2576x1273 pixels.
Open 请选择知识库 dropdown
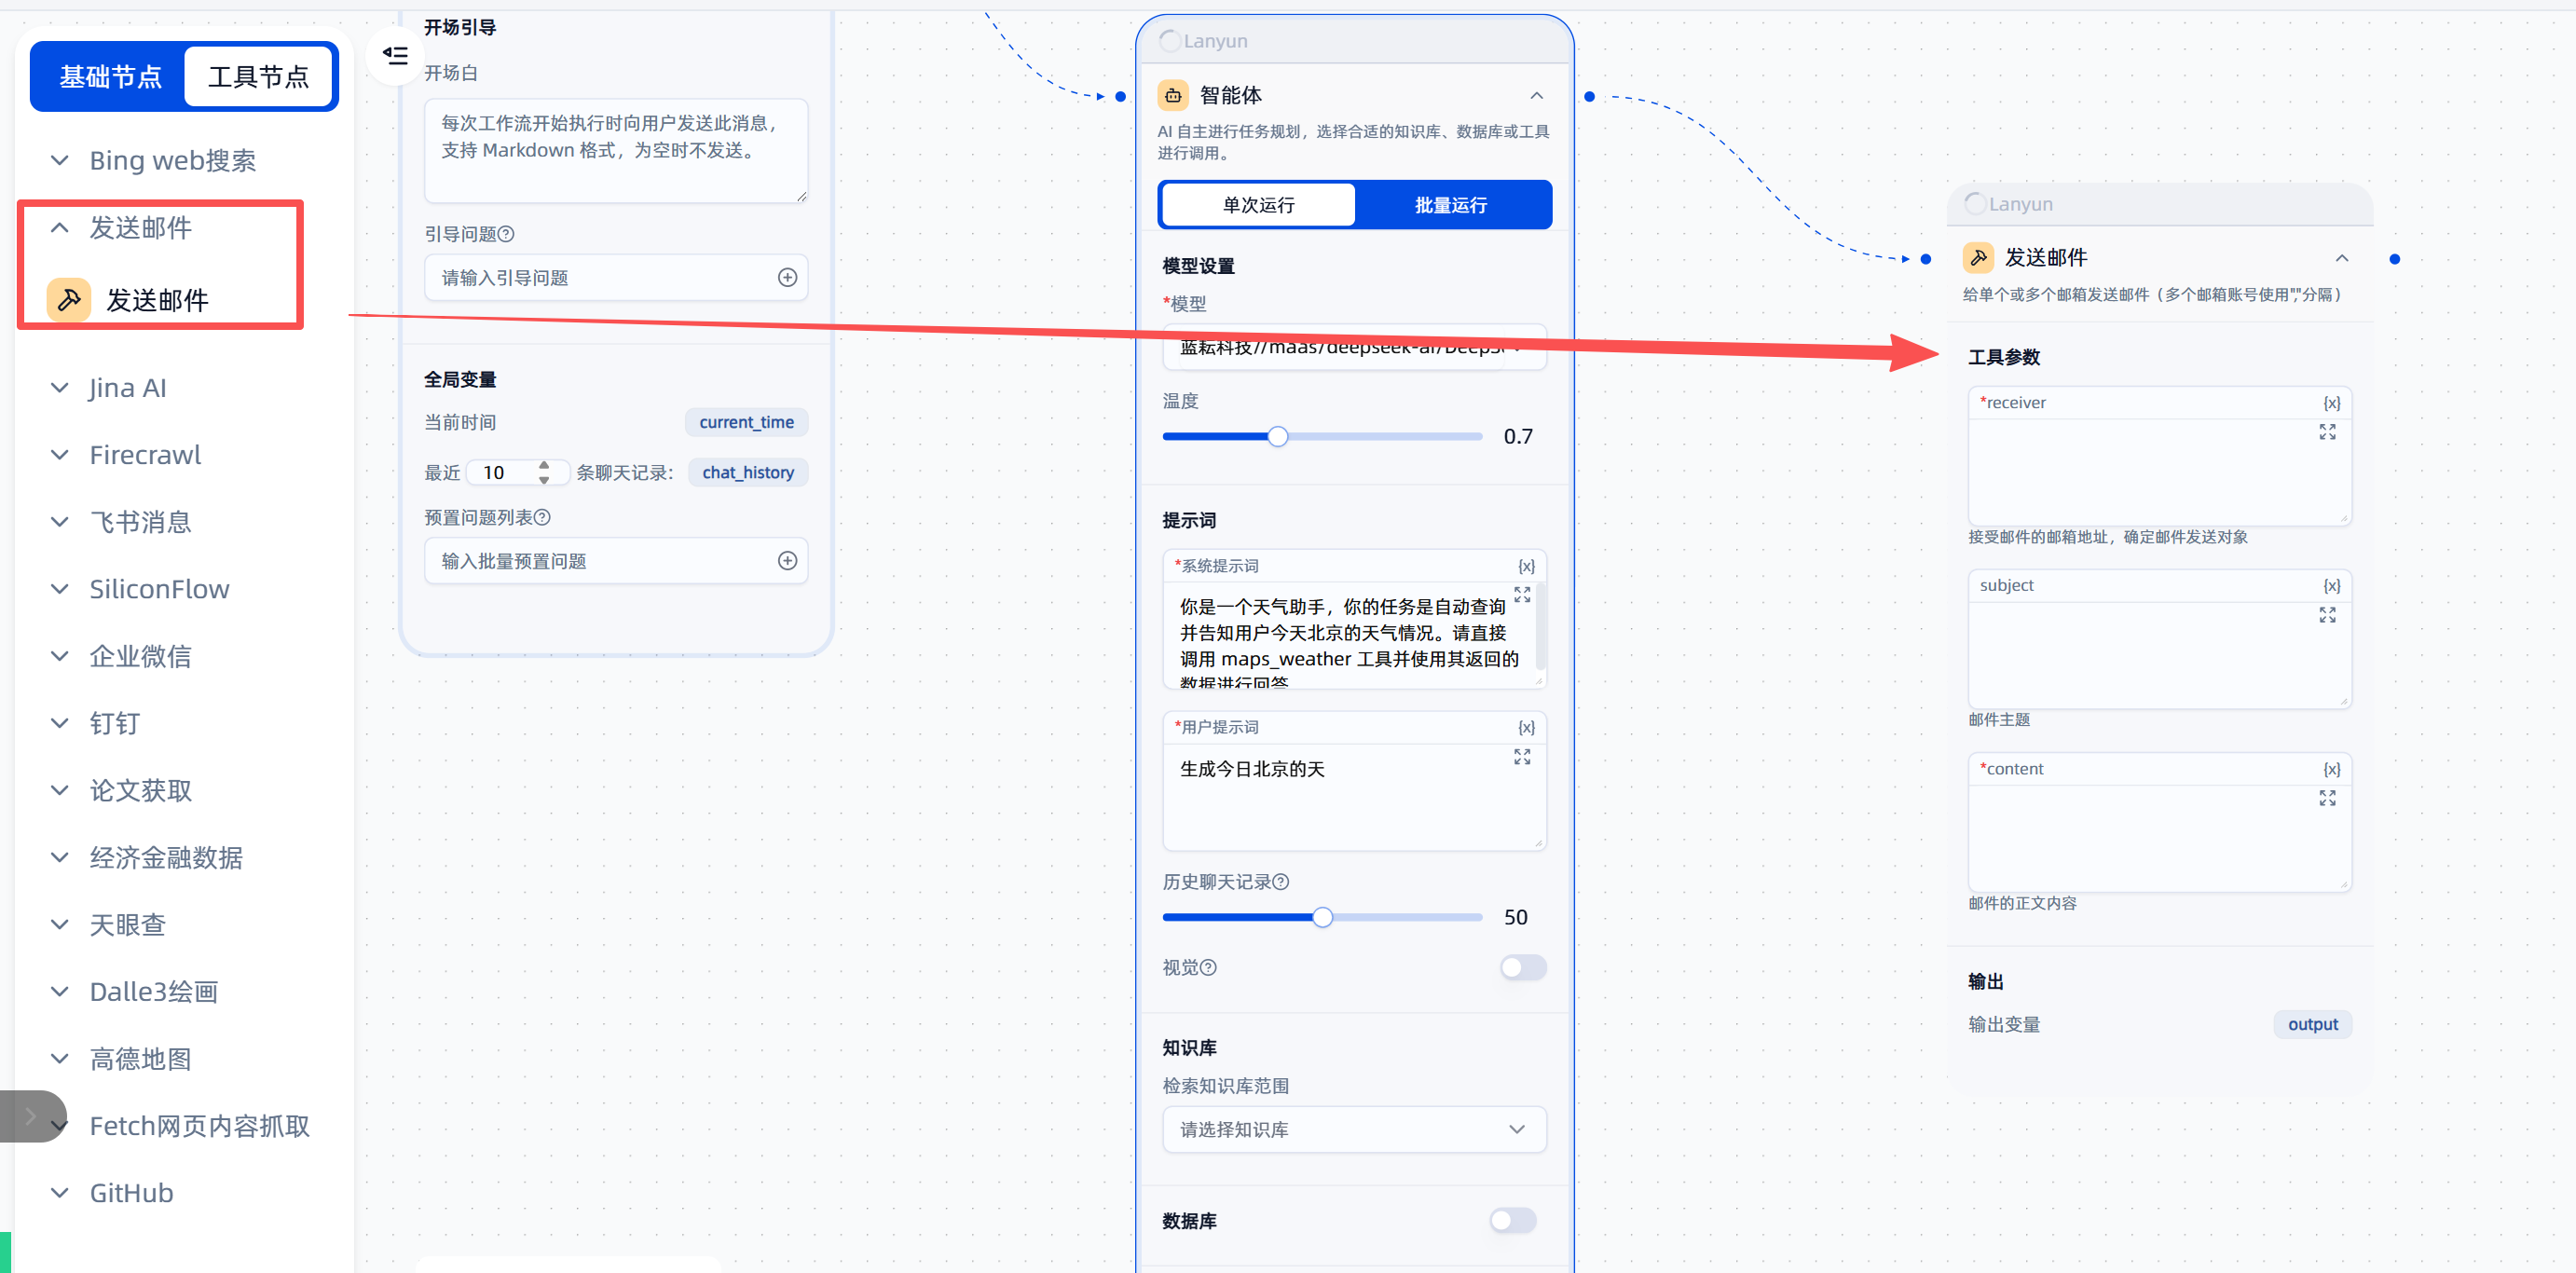point(1353,1130)
